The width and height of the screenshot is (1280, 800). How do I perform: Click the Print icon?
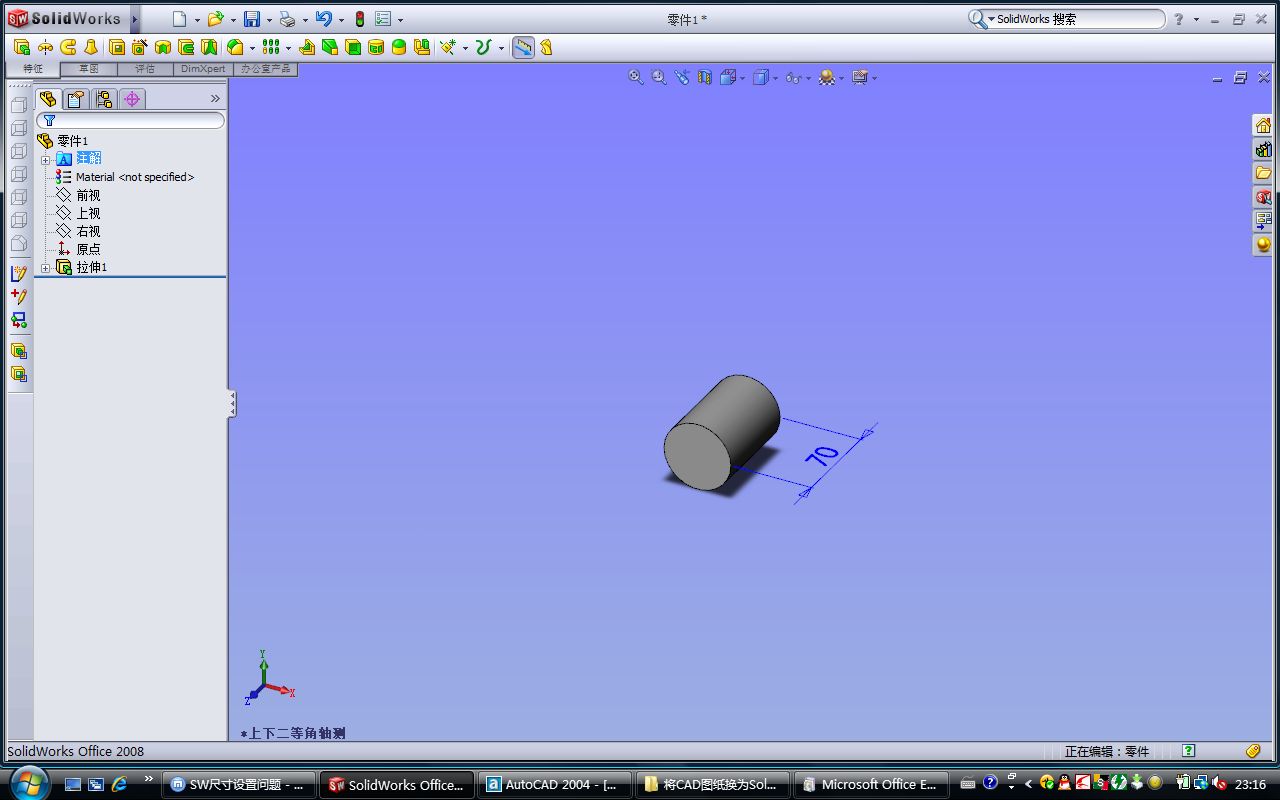287,19
